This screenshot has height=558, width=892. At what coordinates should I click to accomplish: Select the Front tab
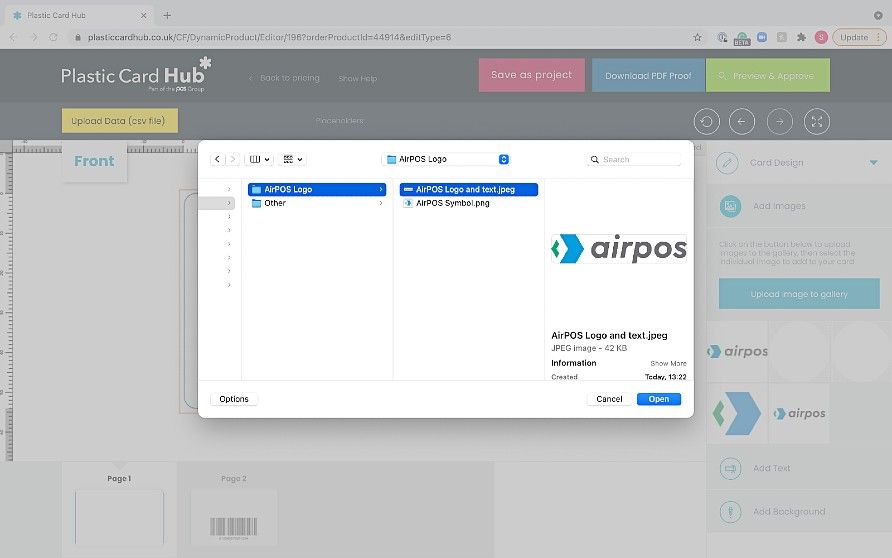click(x=94, y=161)
